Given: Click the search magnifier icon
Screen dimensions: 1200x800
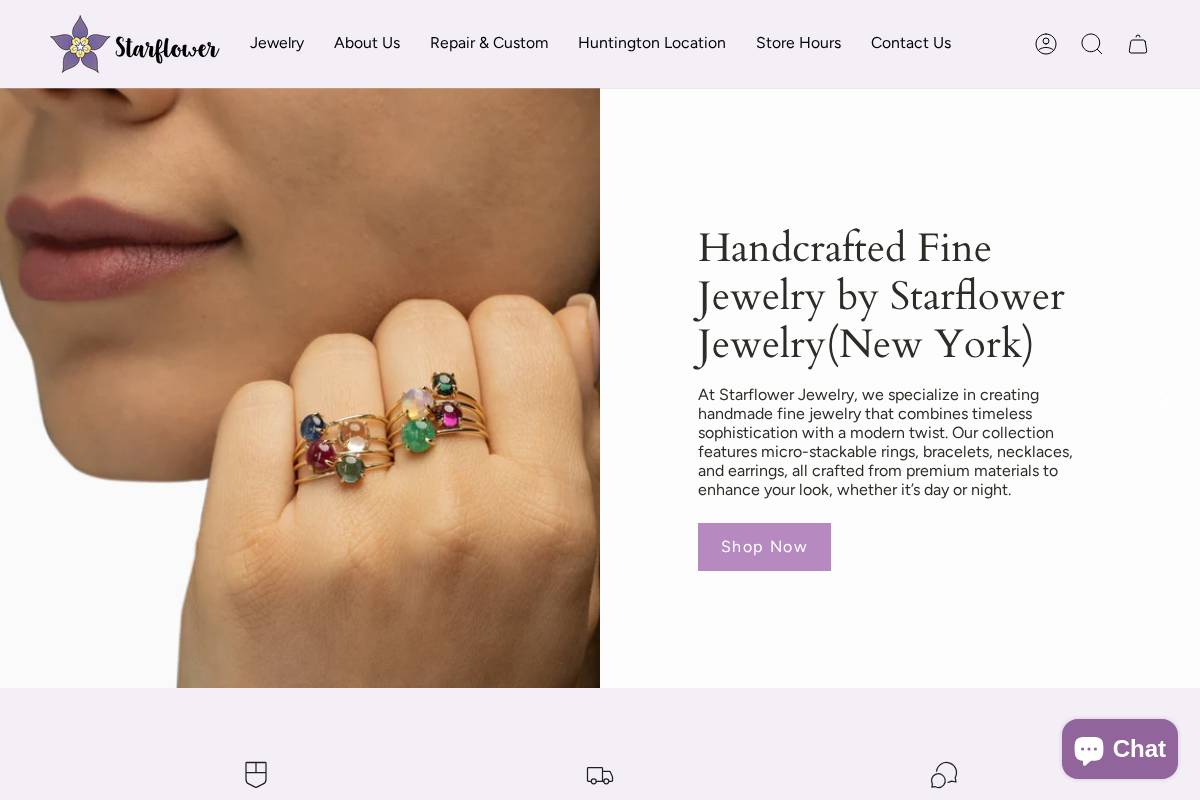Looking at the screenshot, I should [x=1092, y=44].
